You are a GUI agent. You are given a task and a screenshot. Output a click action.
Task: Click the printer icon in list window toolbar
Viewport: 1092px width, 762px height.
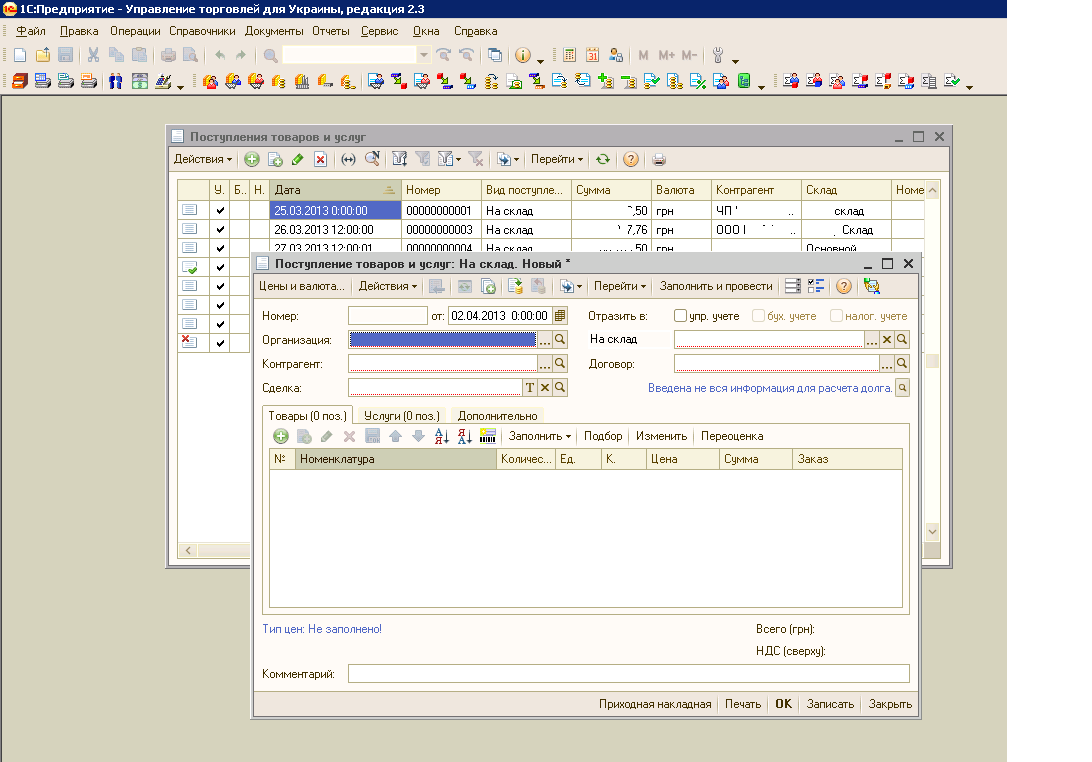point(659,160)
